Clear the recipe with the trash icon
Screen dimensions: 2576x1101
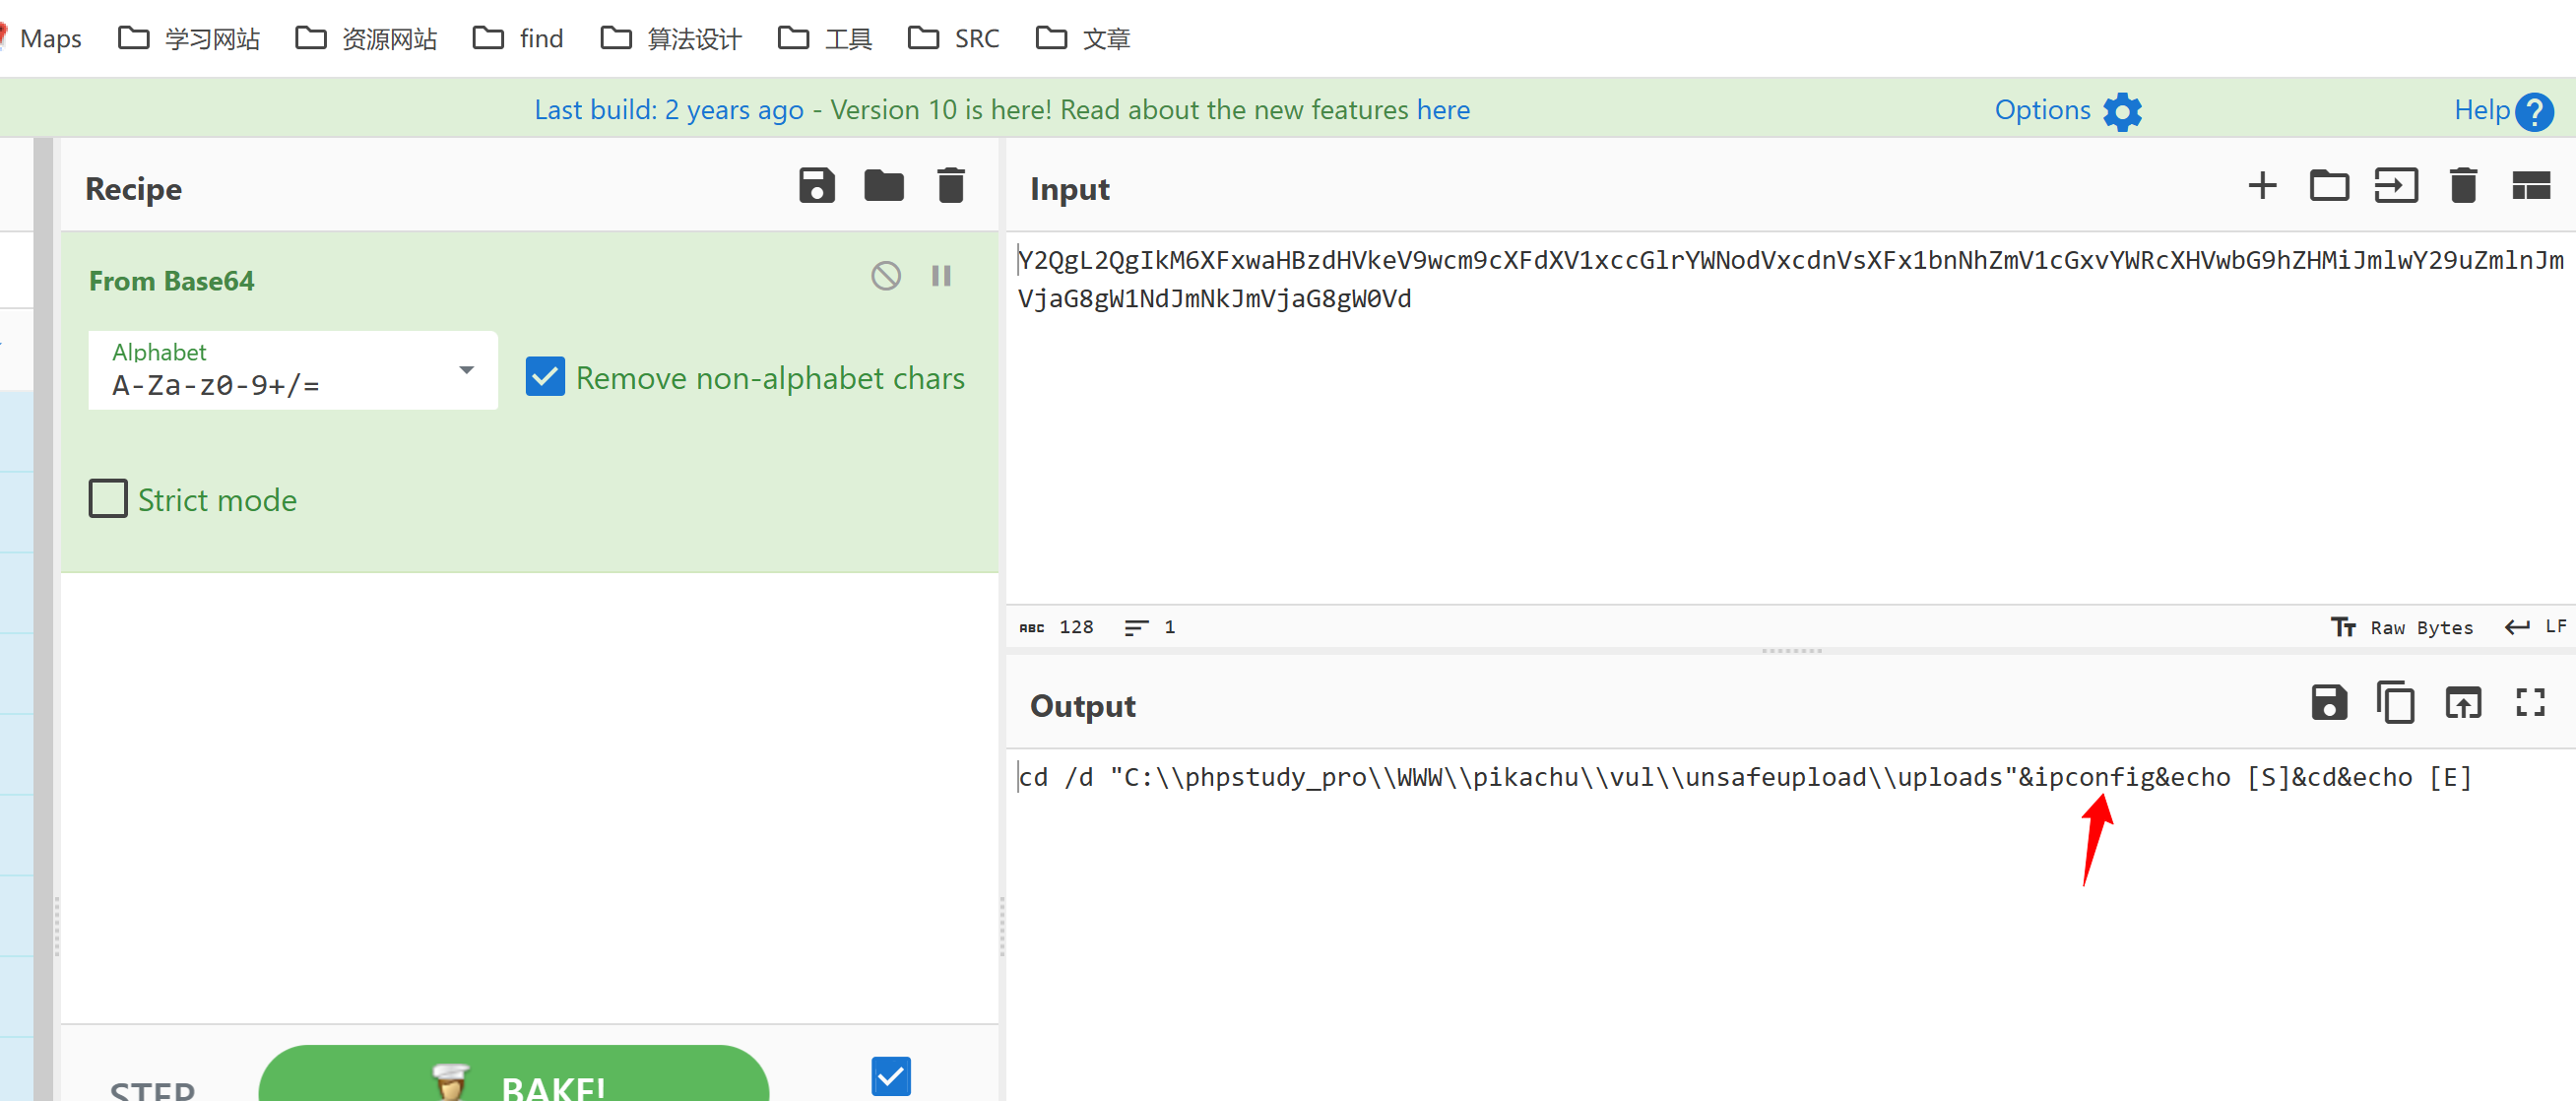(x=950, y=186)
